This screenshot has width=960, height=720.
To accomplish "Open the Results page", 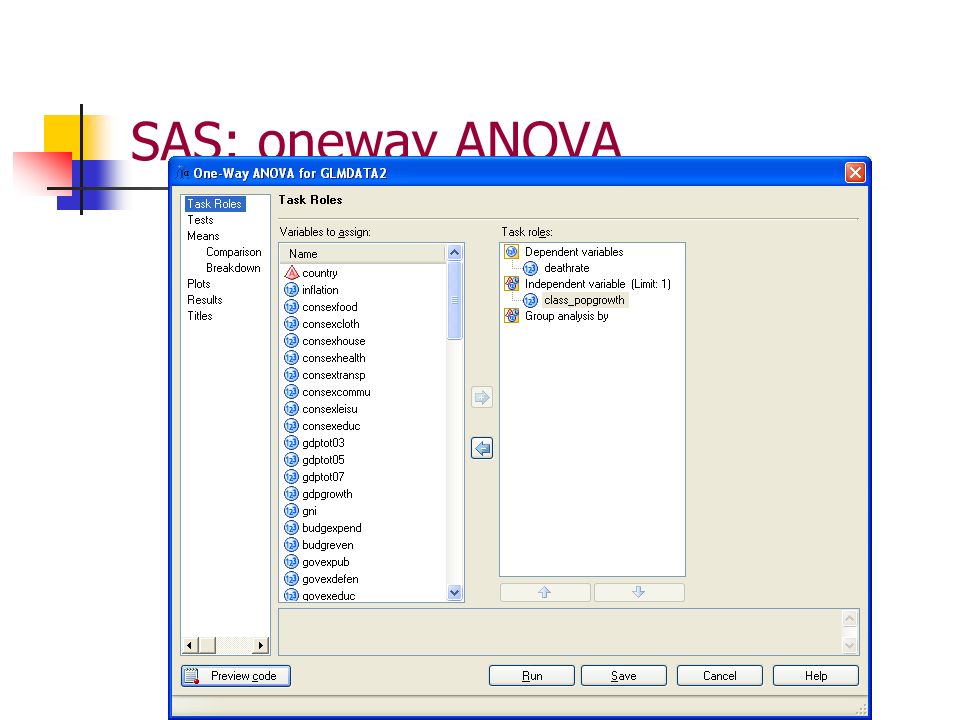I will [204, 299].
